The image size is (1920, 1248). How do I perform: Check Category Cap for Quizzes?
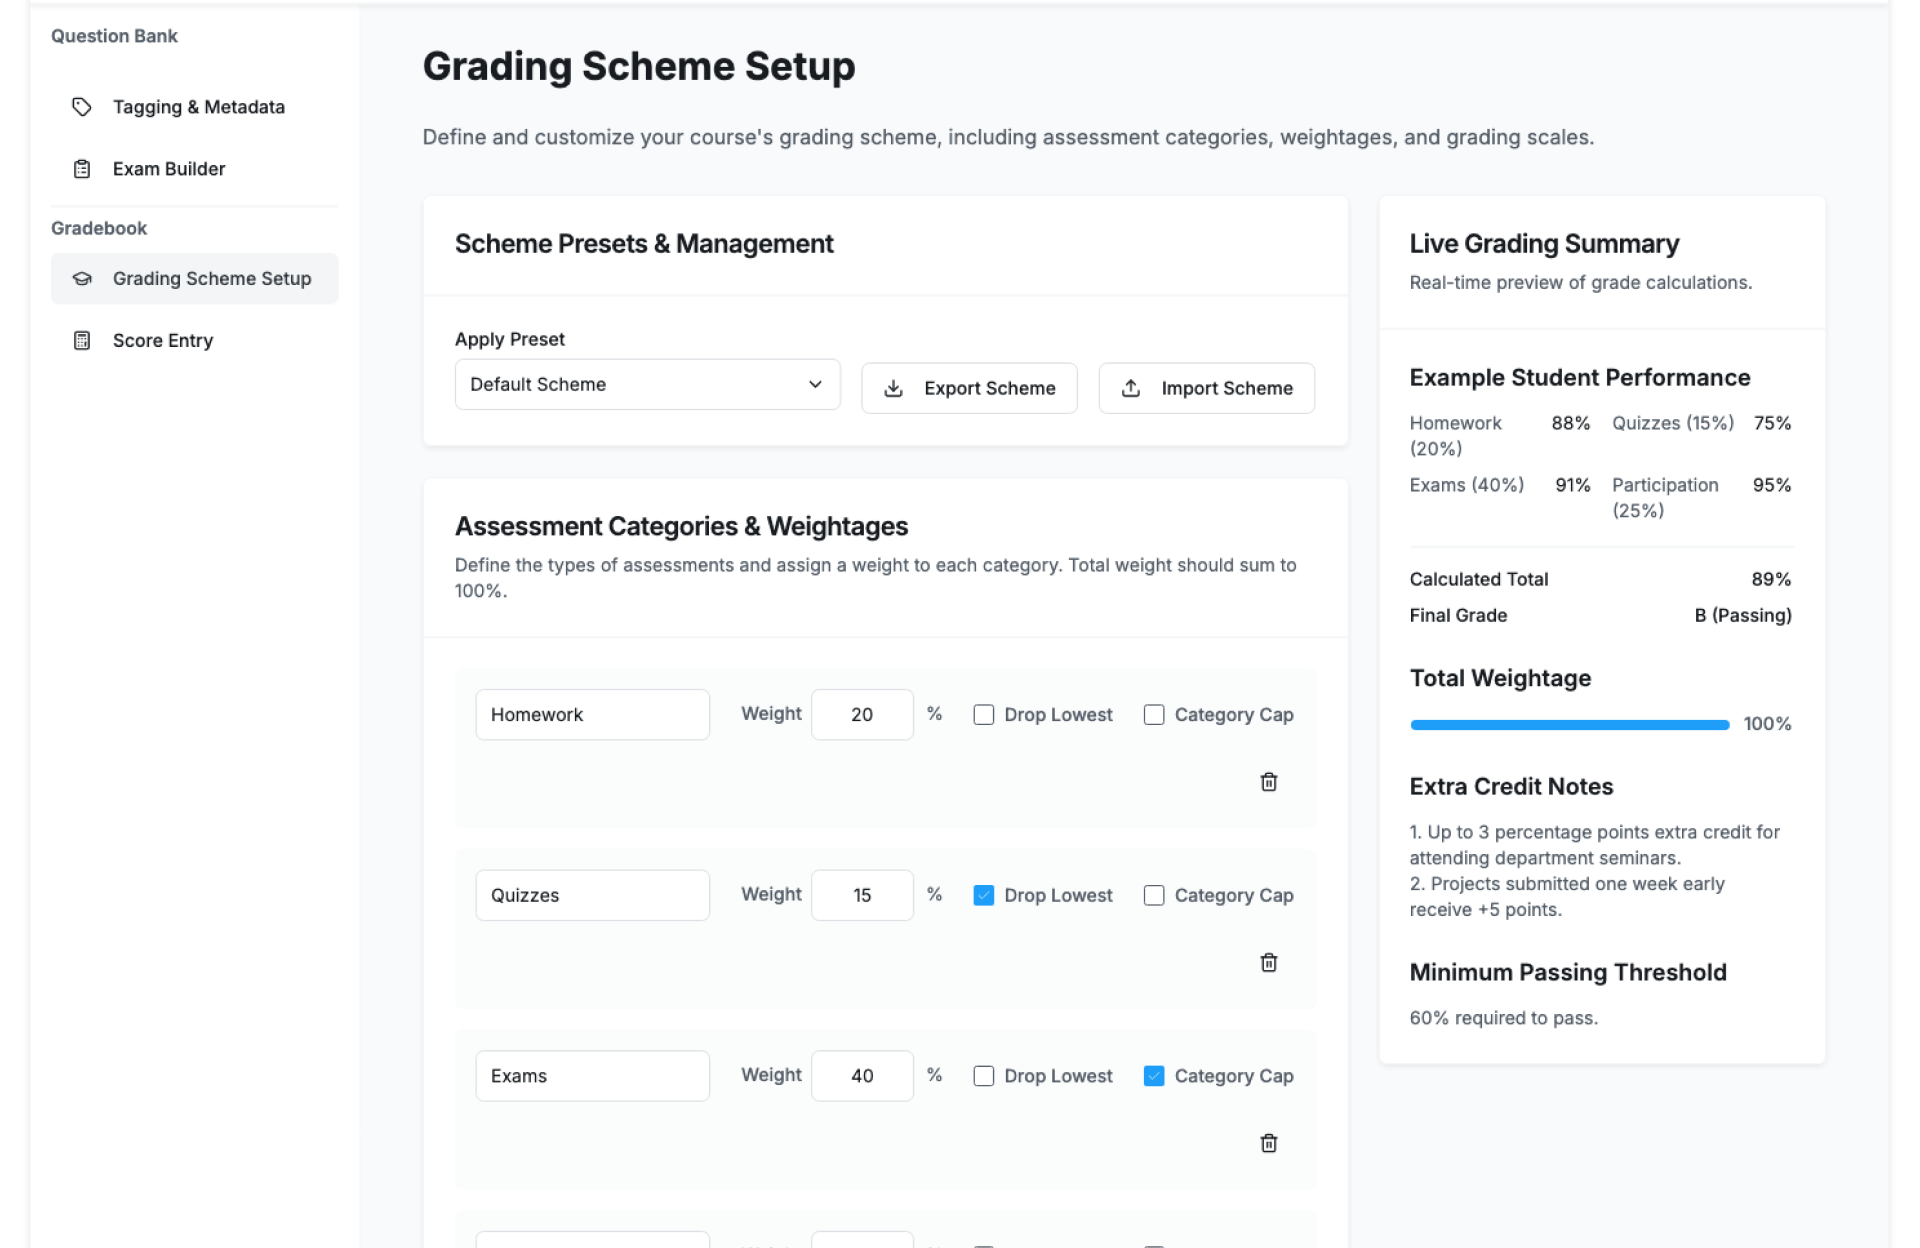(x=1154, y=895)
